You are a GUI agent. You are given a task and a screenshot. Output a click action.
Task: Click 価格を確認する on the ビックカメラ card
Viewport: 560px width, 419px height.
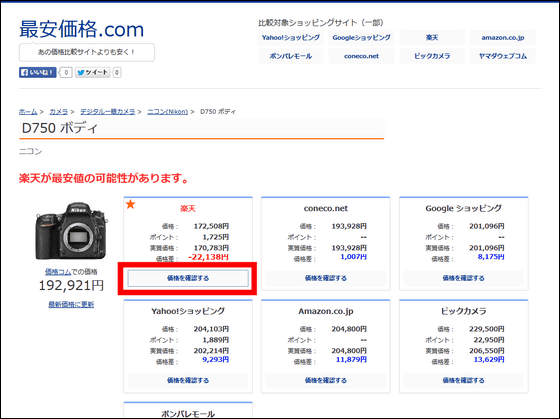464,380
